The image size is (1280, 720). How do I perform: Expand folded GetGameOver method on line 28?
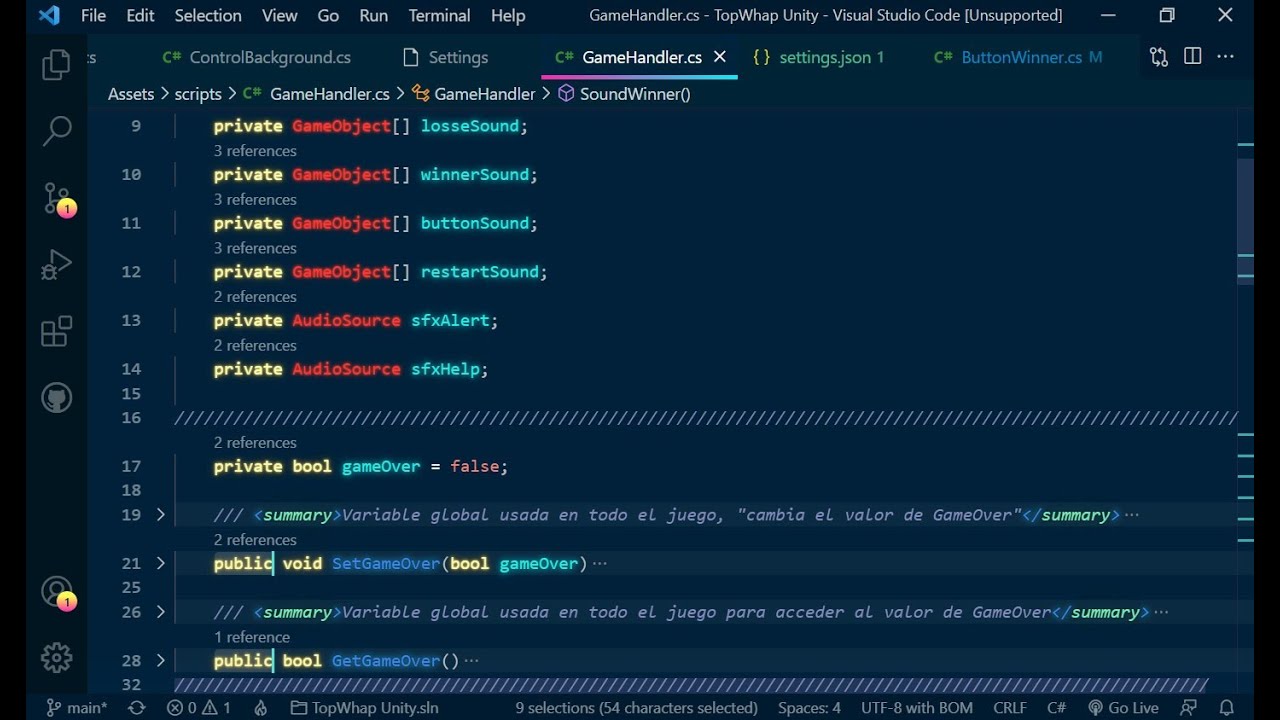click(160, 660)
